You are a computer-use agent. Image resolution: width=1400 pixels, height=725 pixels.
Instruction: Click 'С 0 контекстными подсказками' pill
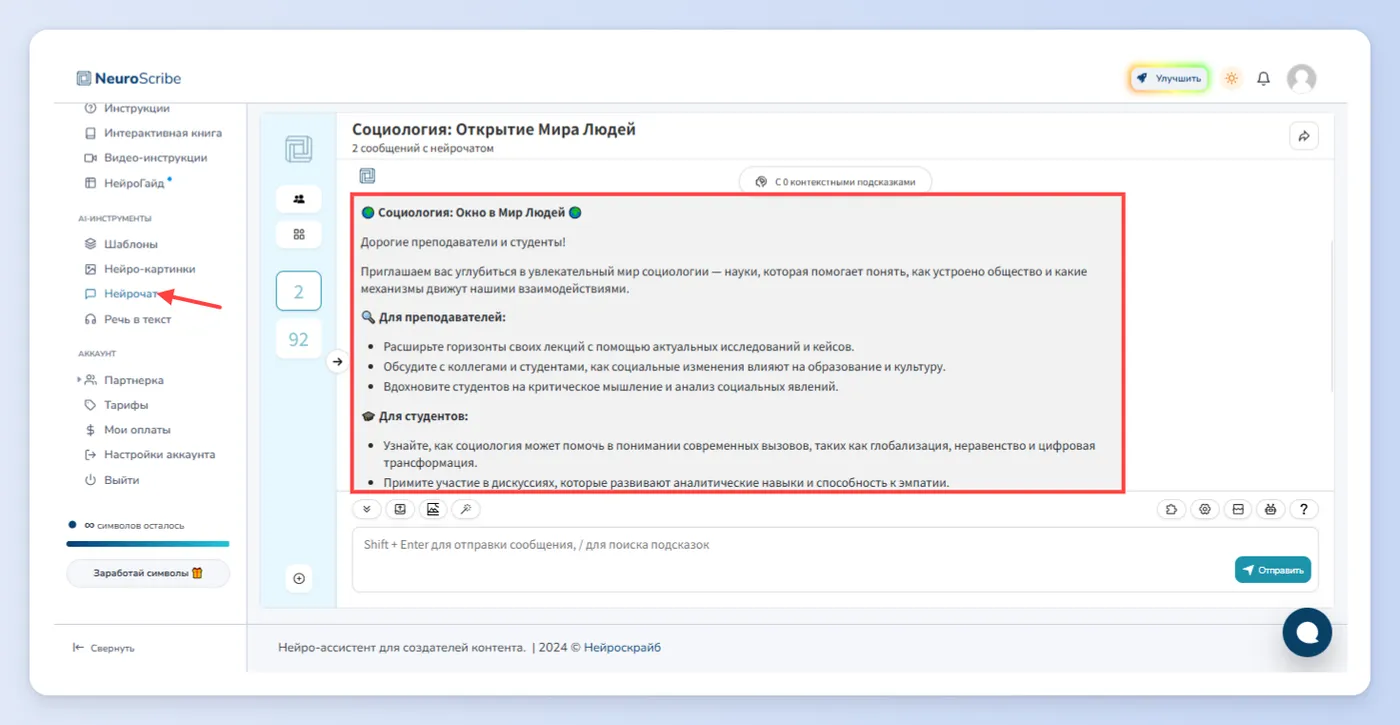tap(835, 182)
